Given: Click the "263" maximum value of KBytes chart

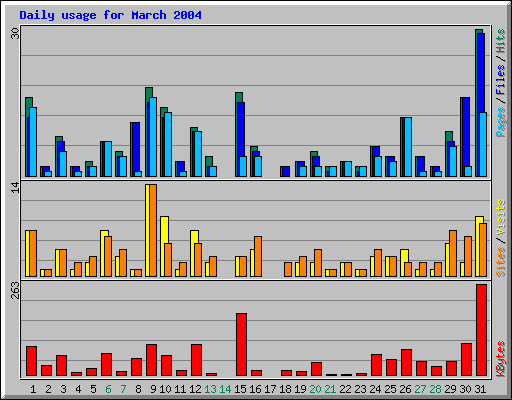Looking at the screenshot, I should (x=15, y=290).
